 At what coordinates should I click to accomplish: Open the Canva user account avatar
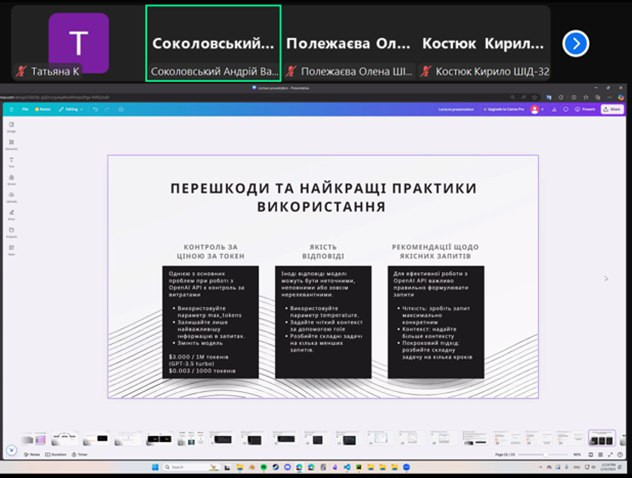[534, 109]
